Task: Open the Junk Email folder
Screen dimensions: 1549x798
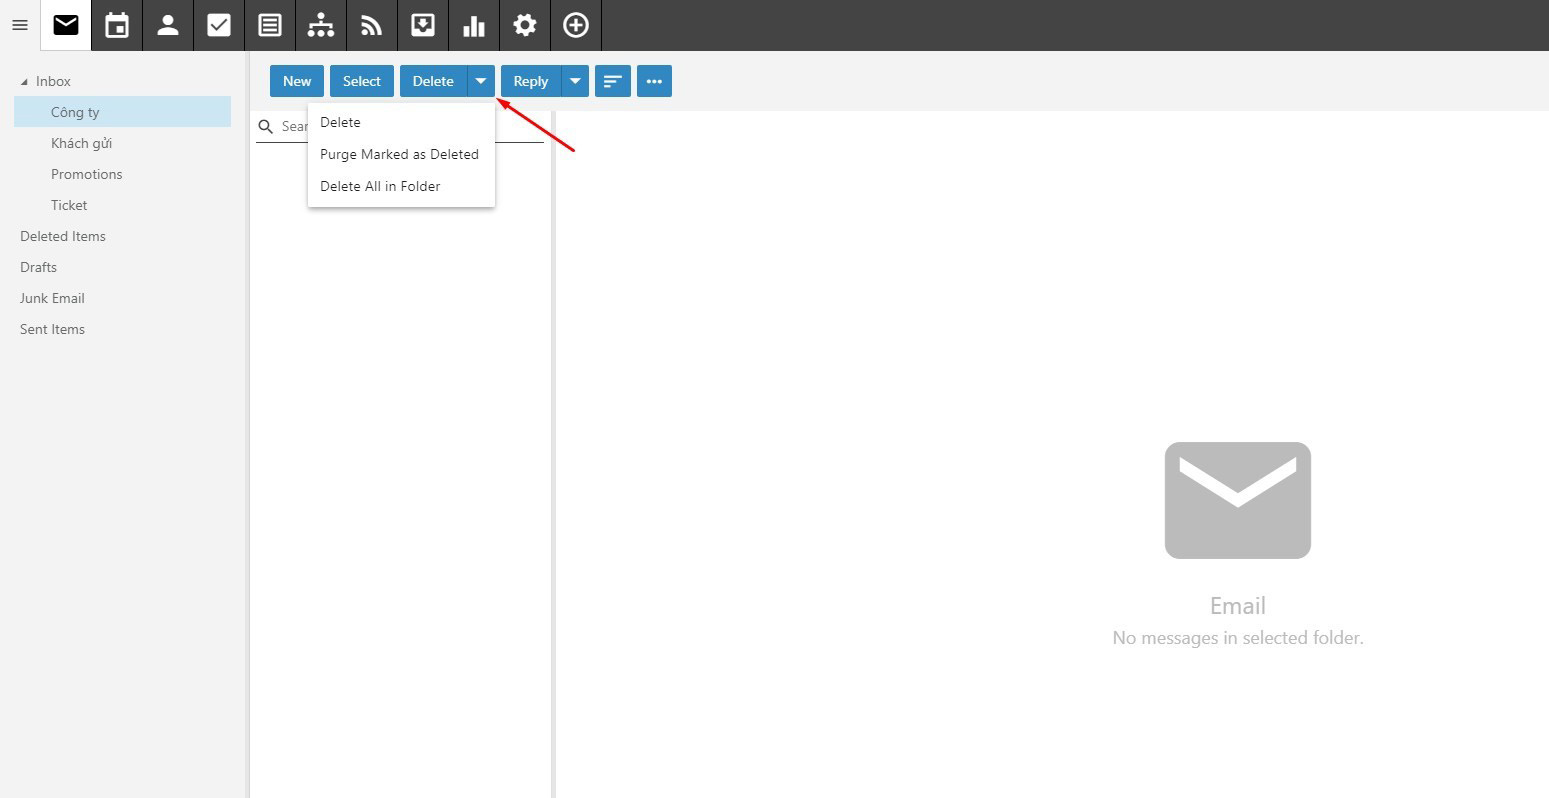Action: [x=52, y=298]
